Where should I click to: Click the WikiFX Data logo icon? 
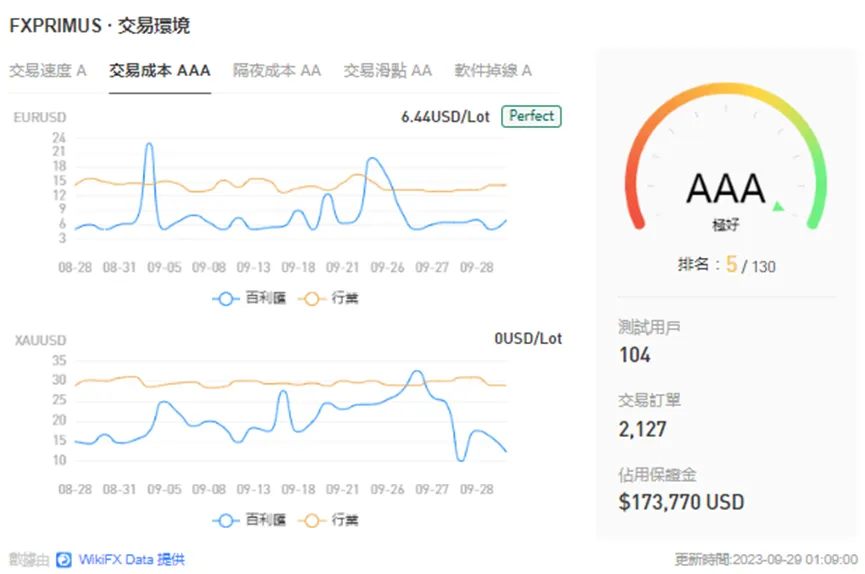[x=64, y=560]
